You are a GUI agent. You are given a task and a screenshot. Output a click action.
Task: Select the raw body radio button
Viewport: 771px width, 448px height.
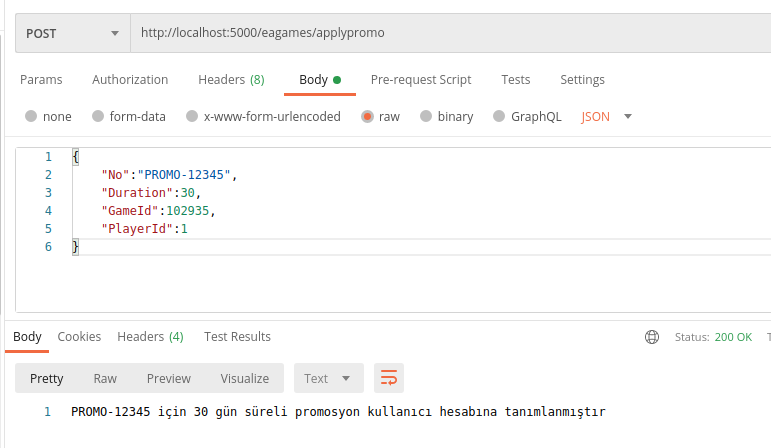coord(367,116)
